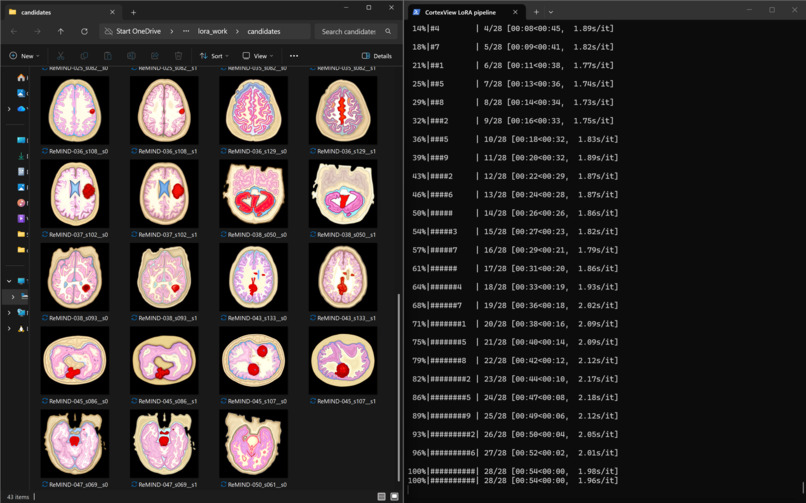The image size is (806, 503).
Task: Open Documents shortcut in the Explorer sidebar
Action: click(x=21, y=171)
